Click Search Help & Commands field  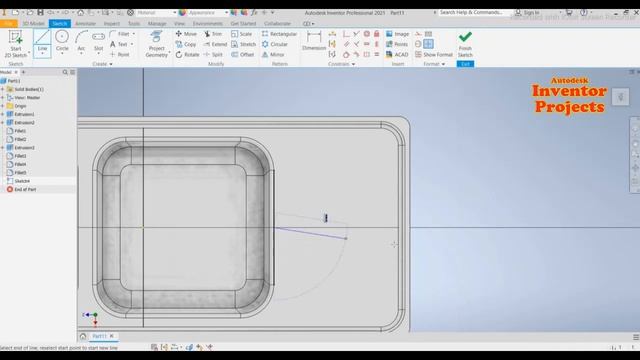(x=471, y=13)
